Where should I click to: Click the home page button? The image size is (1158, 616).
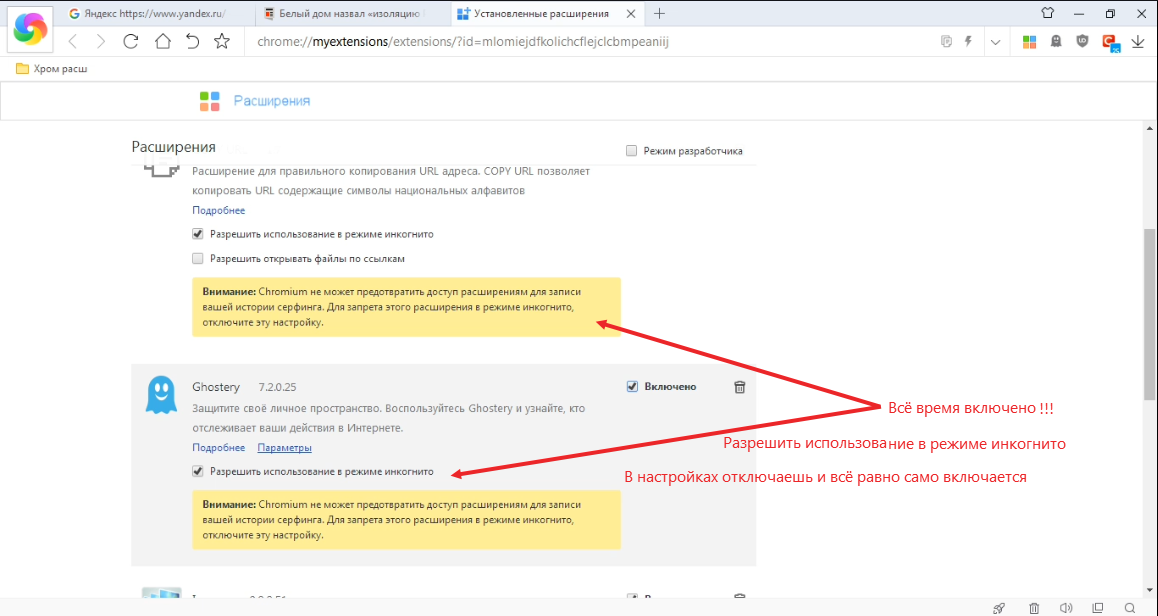[162, 42]
